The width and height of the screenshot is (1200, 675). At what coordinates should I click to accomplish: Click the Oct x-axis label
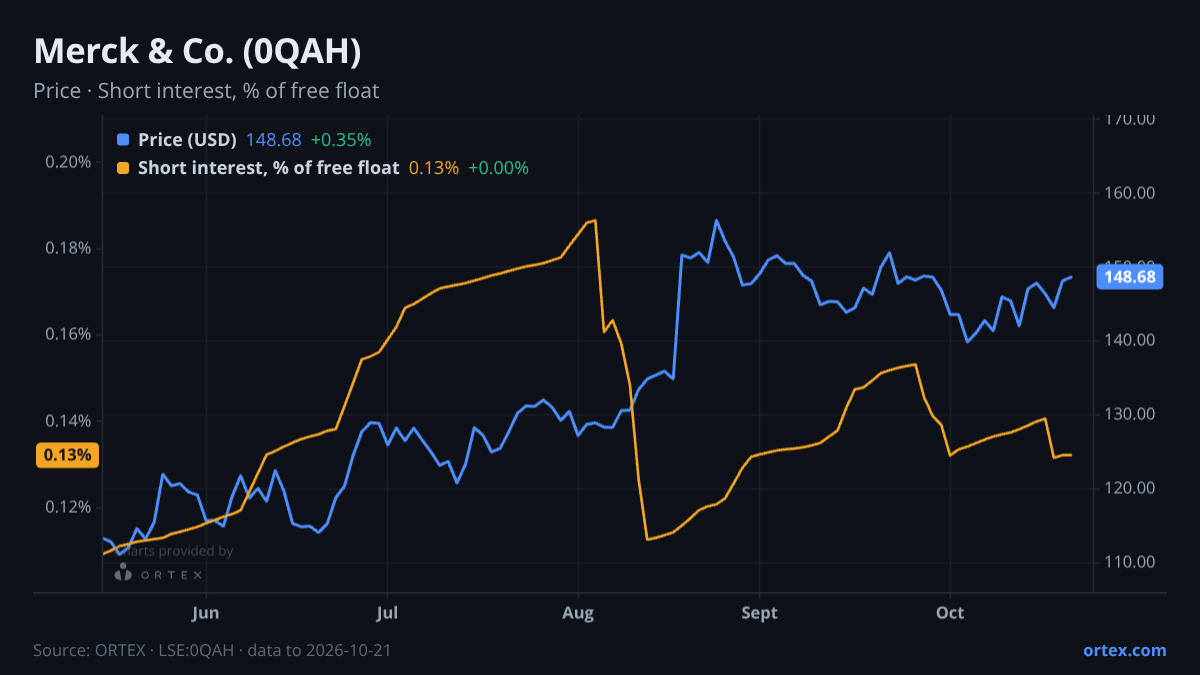[950, 612]
